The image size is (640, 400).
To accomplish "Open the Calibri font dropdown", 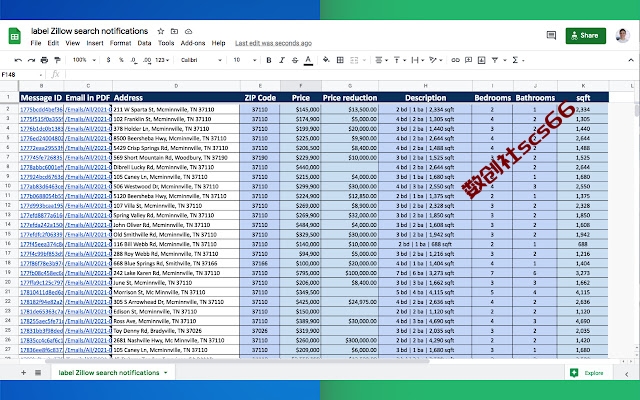I will 201,60.
